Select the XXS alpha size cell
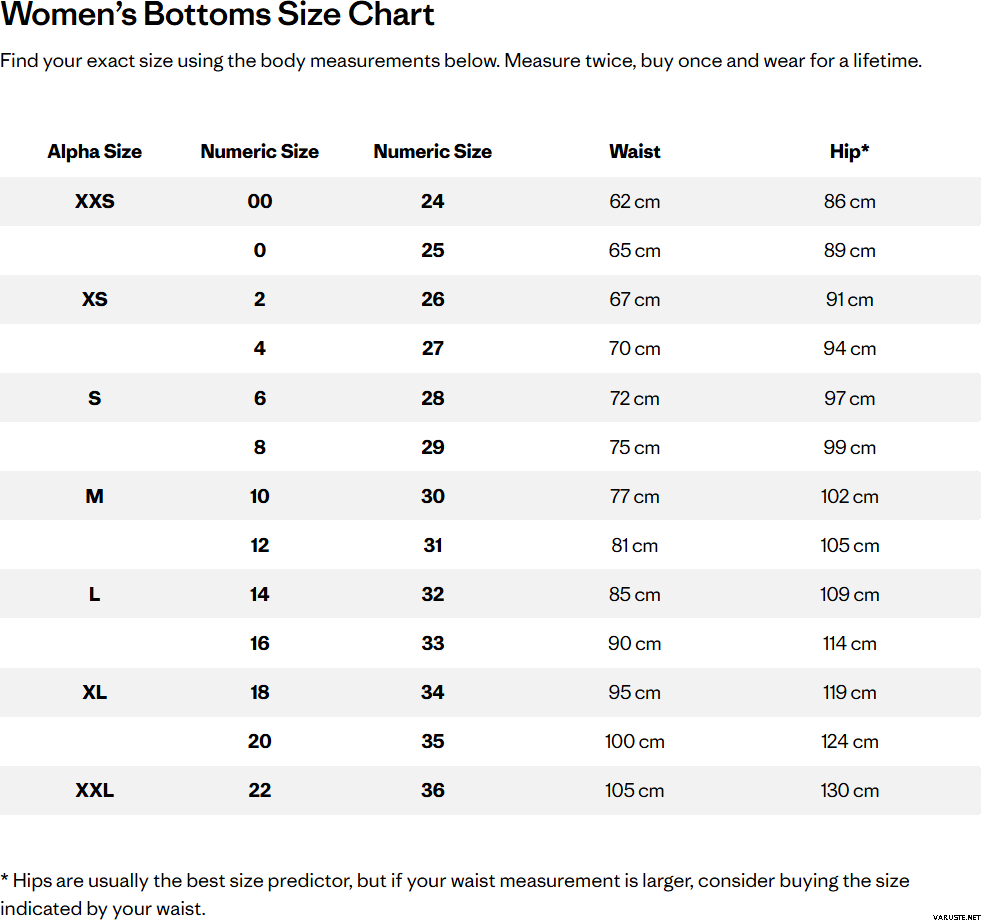Screen dimensions: 981x920 tap(94, 201)
